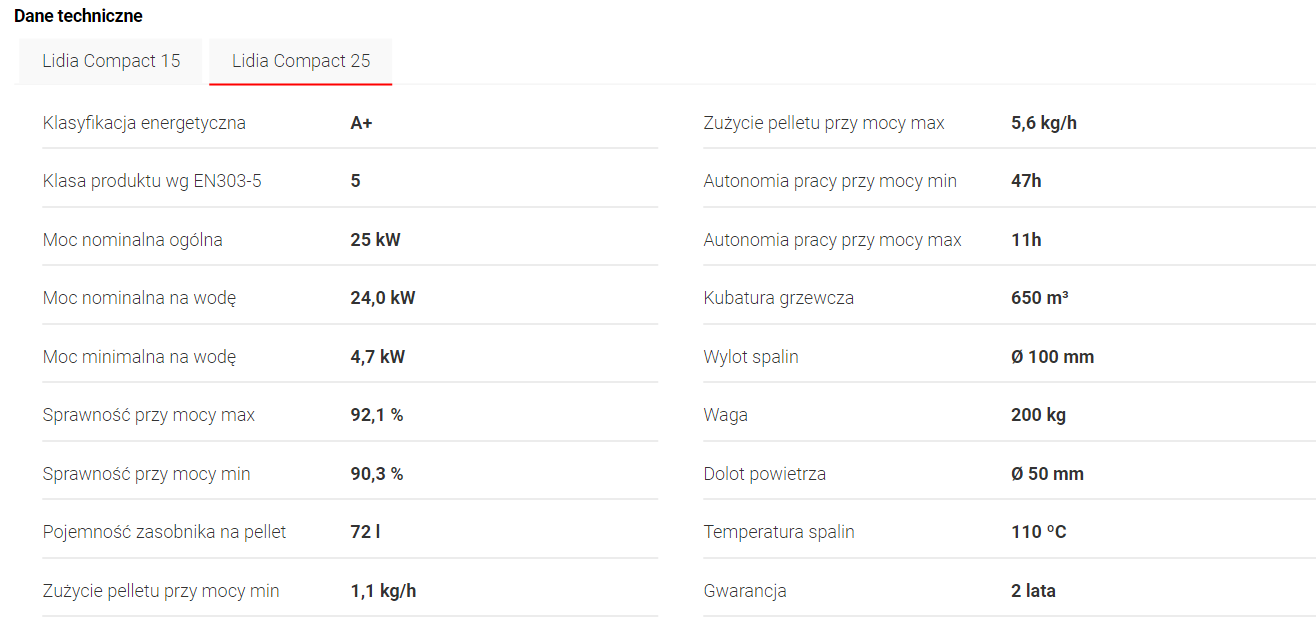Click the Pojemność zasobnika na pellet label
Image resolution: width=1316 pixels, height=621 pixels.
pos(164,532)
